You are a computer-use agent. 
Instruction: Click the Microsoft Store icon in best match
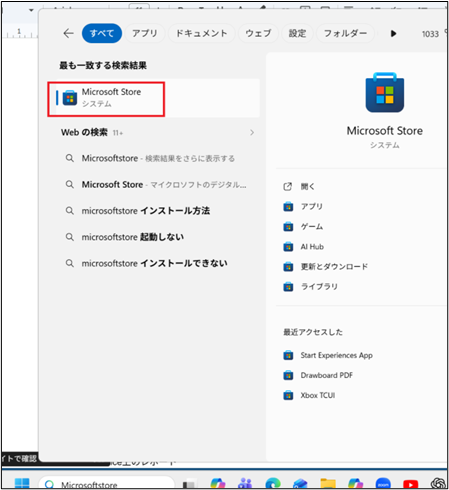70,98
